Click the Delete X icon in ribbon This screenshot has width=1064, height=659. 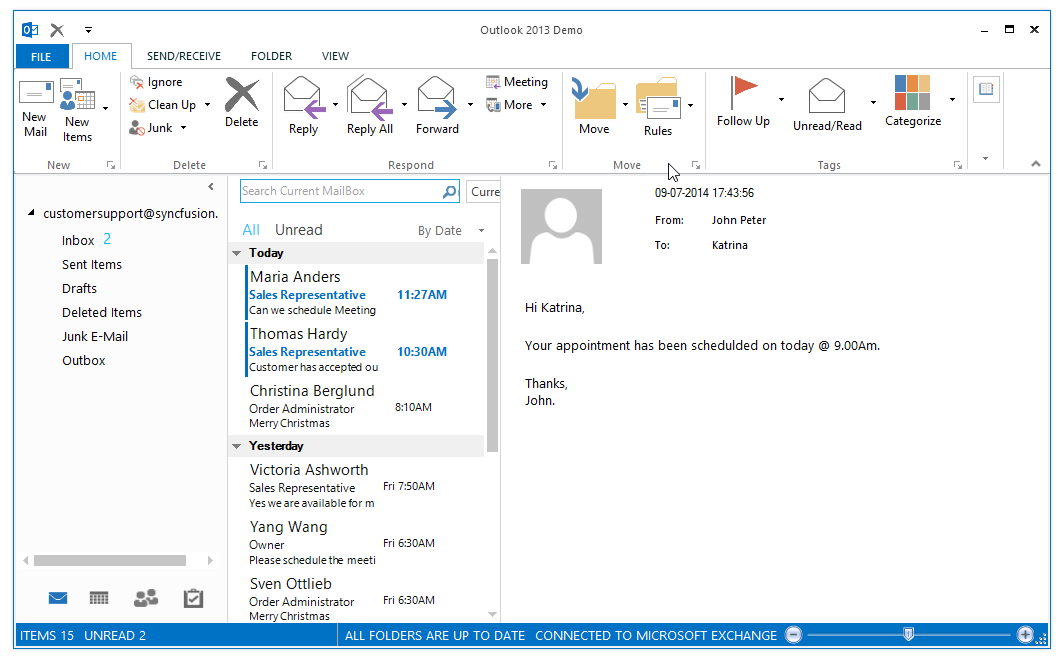coord(241,96)
